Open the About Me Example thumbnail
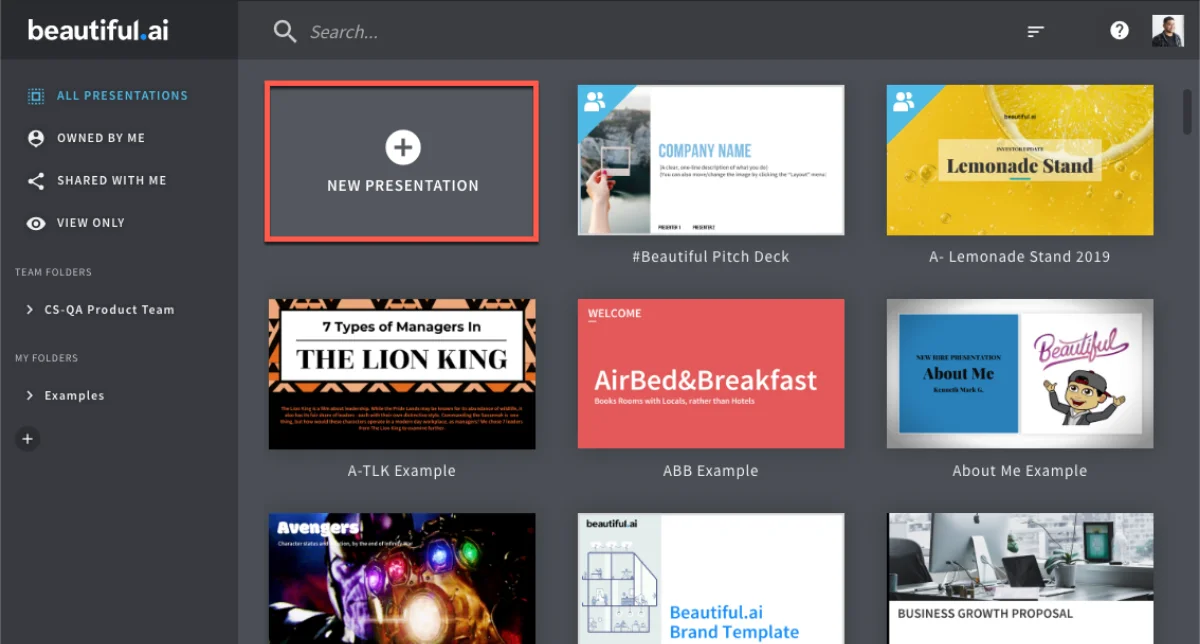 (x=1019, y=374)
